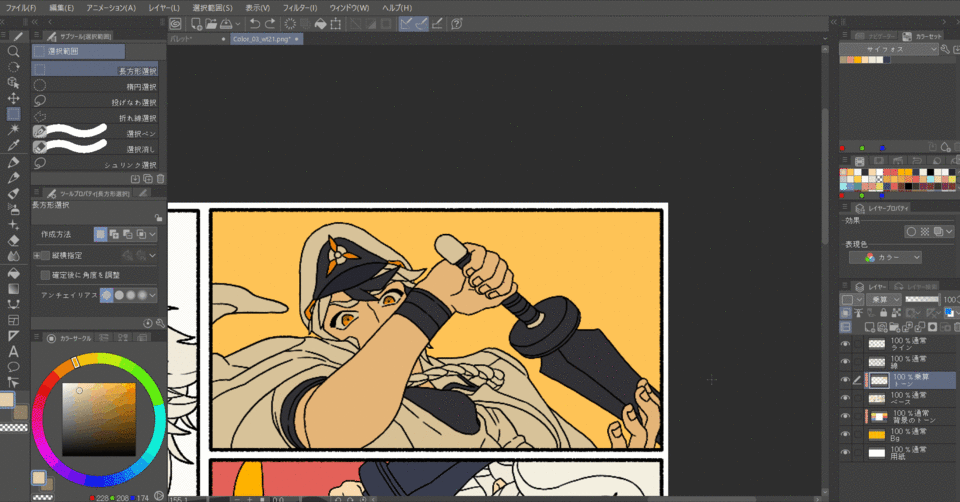This screenshot has width=960, height=502.
Task: Hide the ベース layer
Action: click(x=846, y=398)
